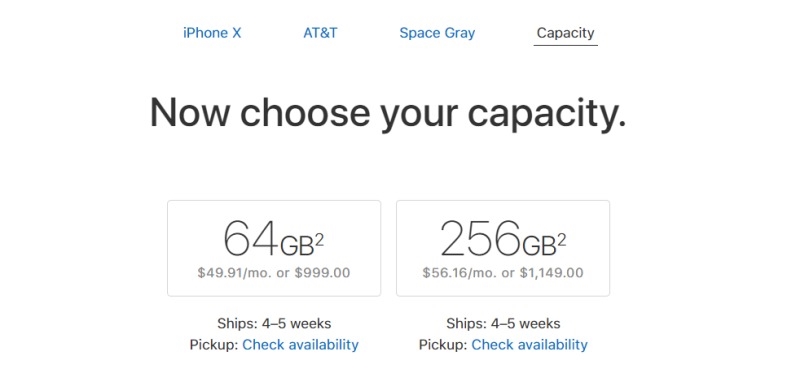Choose the 64GB capacity option
800x378 pixels.
click(x=274, y=248)
